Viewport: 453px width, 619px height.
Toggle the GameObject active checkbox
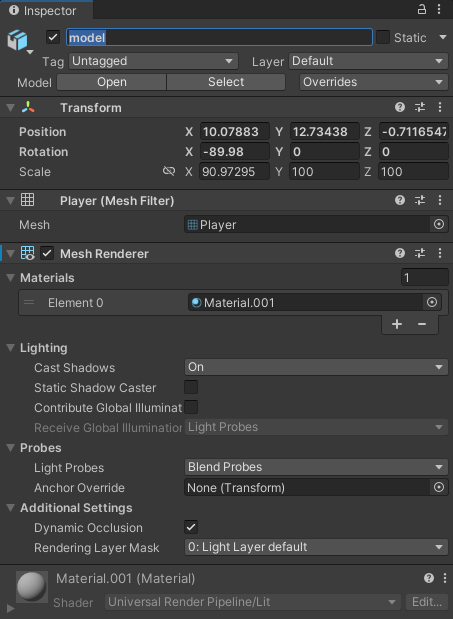[x=53, y=38]
